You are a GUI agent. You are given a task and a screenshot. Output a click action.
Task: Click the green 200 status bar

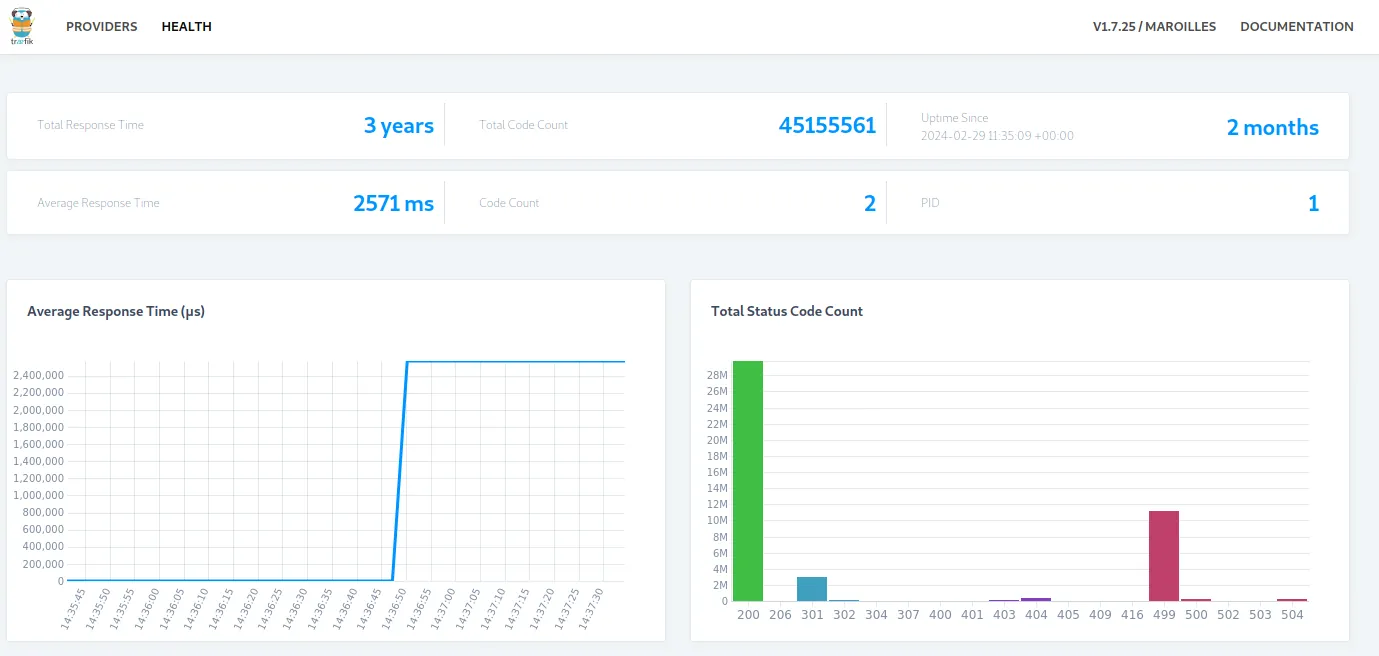(748, 481)
